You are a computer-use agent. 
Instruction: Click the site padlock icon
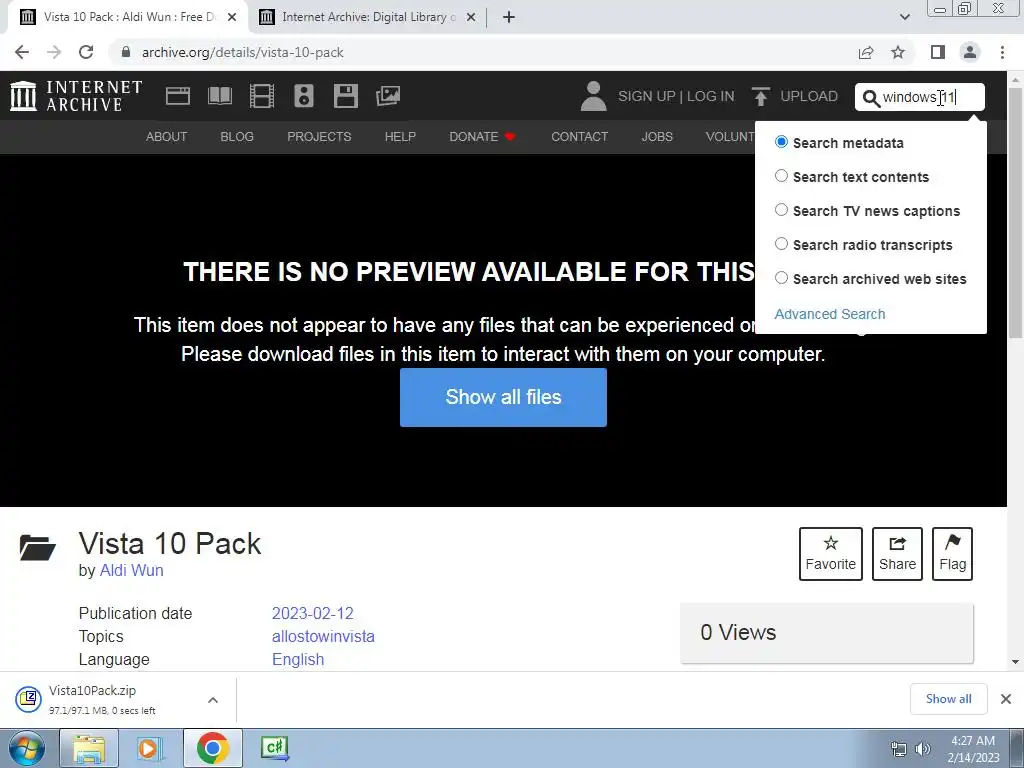(126, 52)
